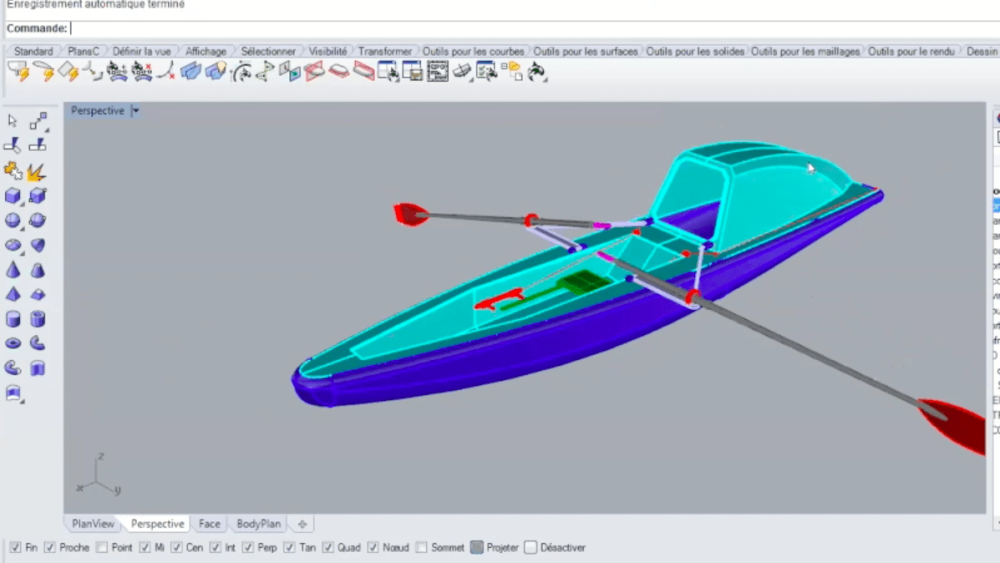
Task: Pick the Sphere solid tool
Action: (x=13, y=221)
